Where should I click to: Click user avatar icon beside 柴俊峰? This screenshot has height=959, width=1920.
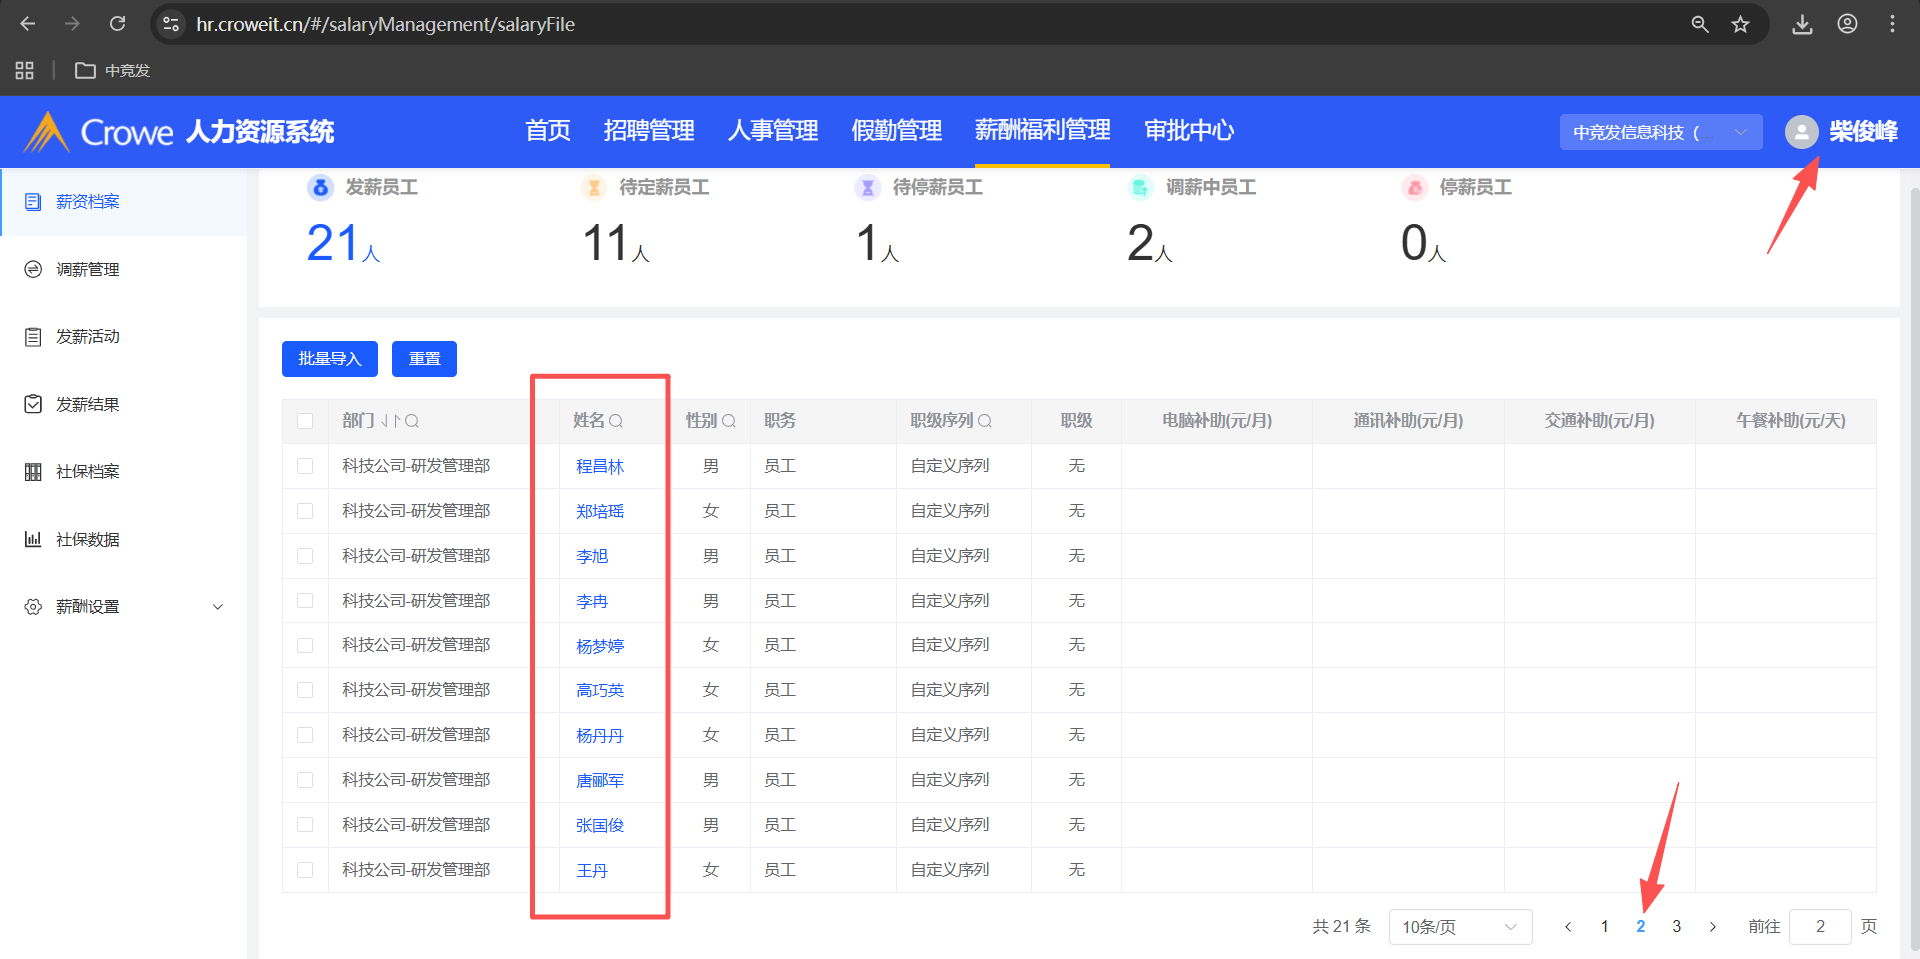pyautogui.click(x=1801, y=132)
